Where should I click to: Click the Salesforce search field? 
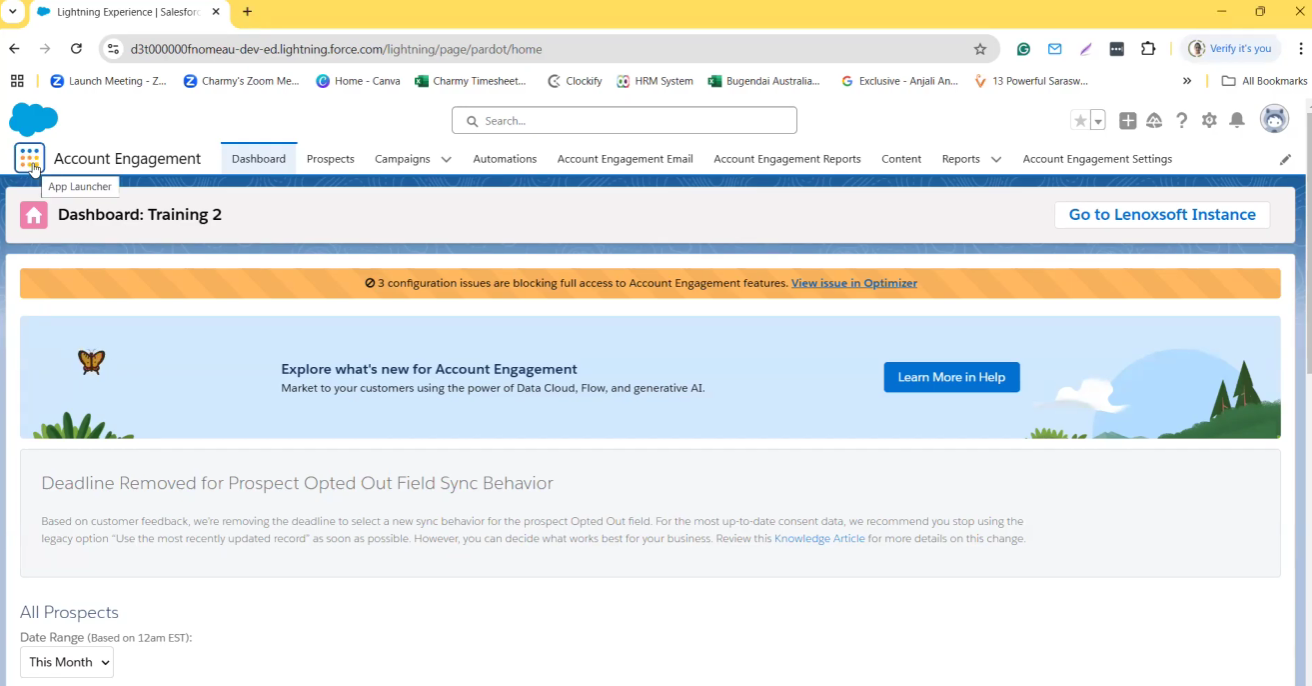[x=624, y=120]
